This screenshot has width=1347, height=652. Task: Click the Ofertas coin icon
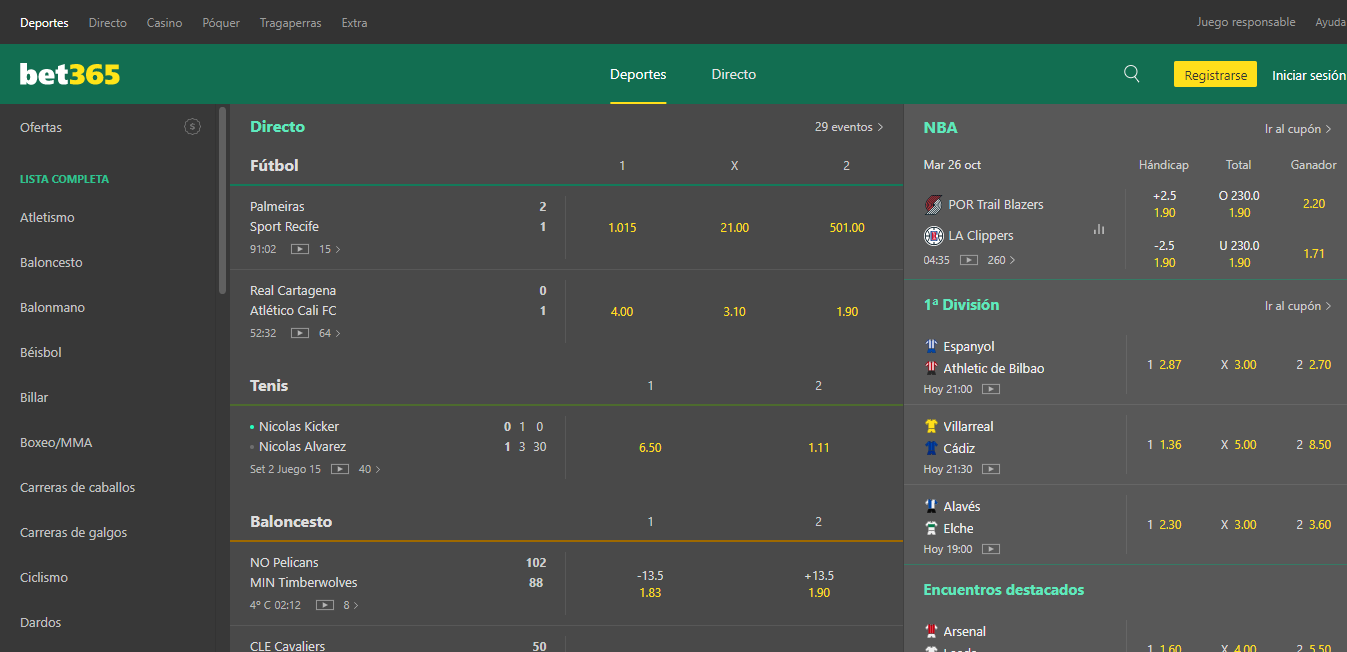coord(193,127)
